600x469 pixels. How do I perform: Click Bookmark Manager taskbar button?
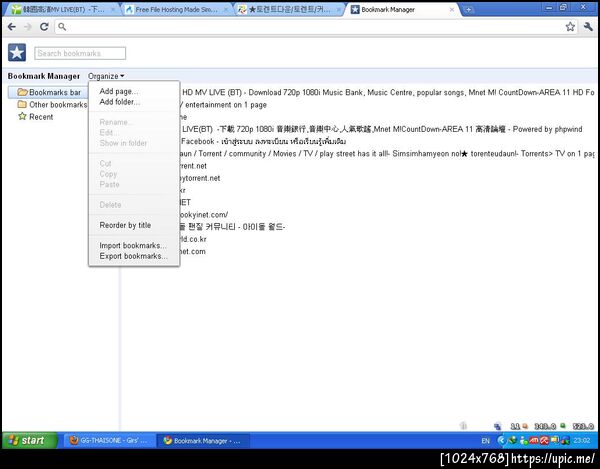click(204, 440)
